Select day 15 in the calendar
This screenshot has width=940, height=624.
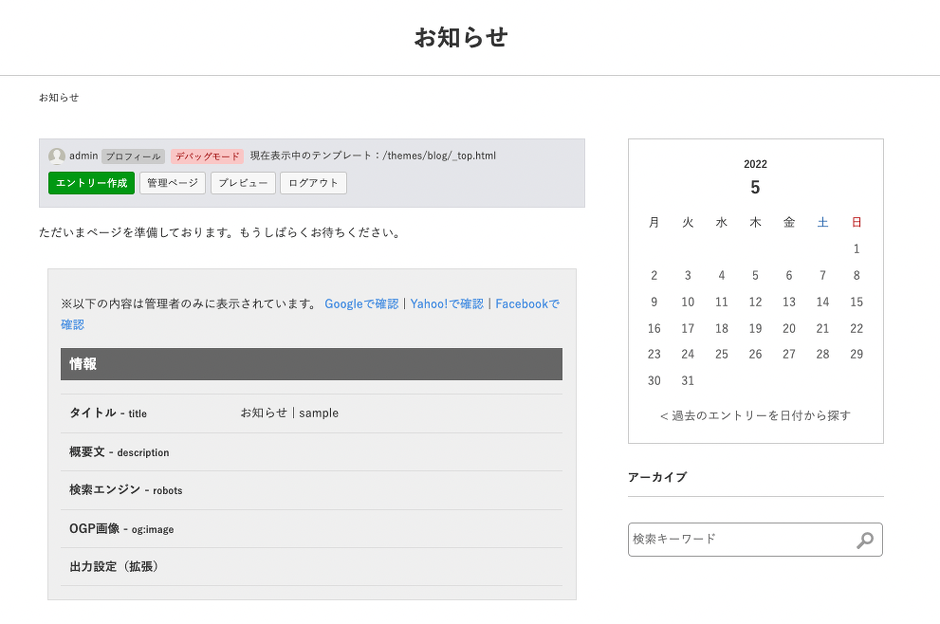click(856, 302)
